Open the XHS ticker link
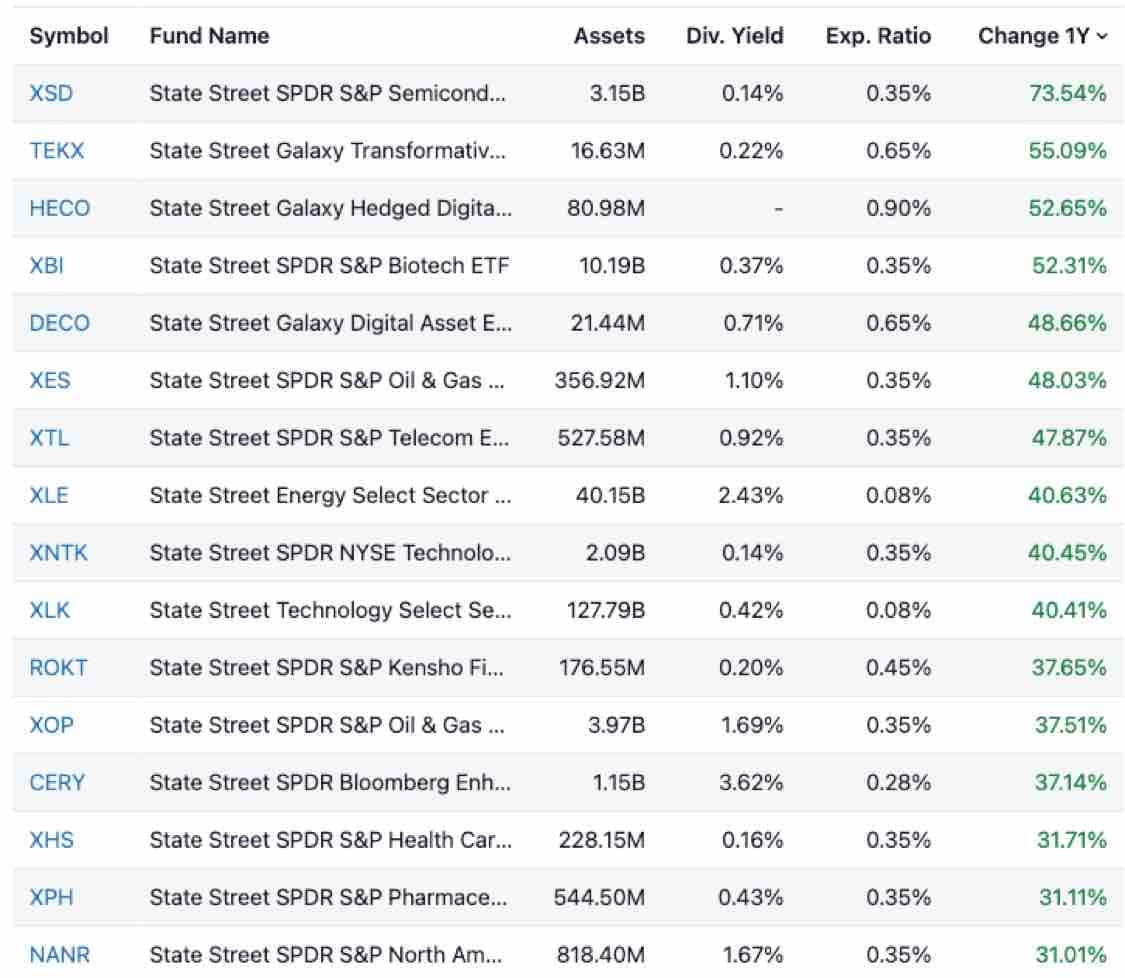This screenshot has width=1125, height=978. [52, 840]
